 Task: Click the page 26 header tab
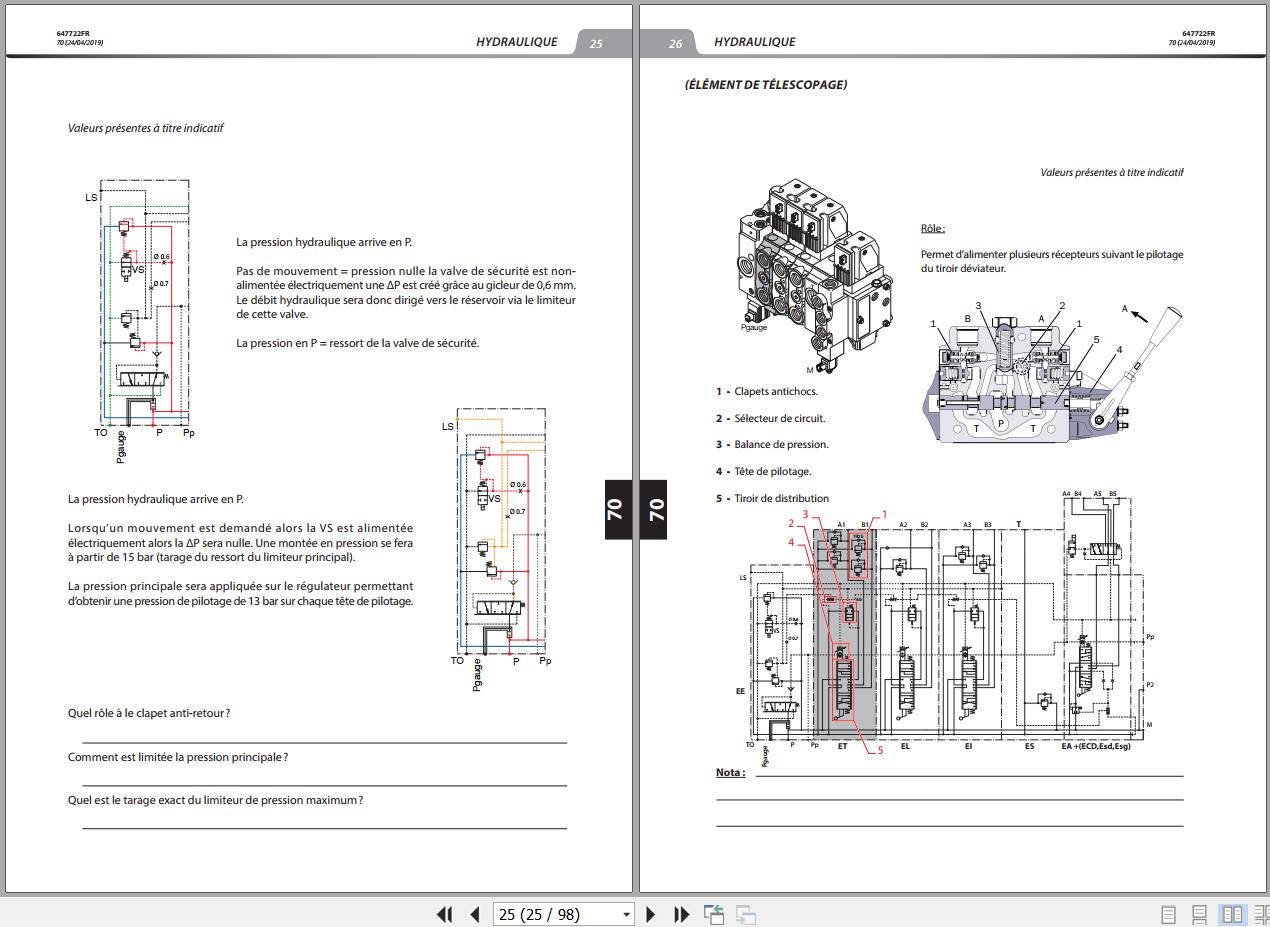[x=675, y=43]
